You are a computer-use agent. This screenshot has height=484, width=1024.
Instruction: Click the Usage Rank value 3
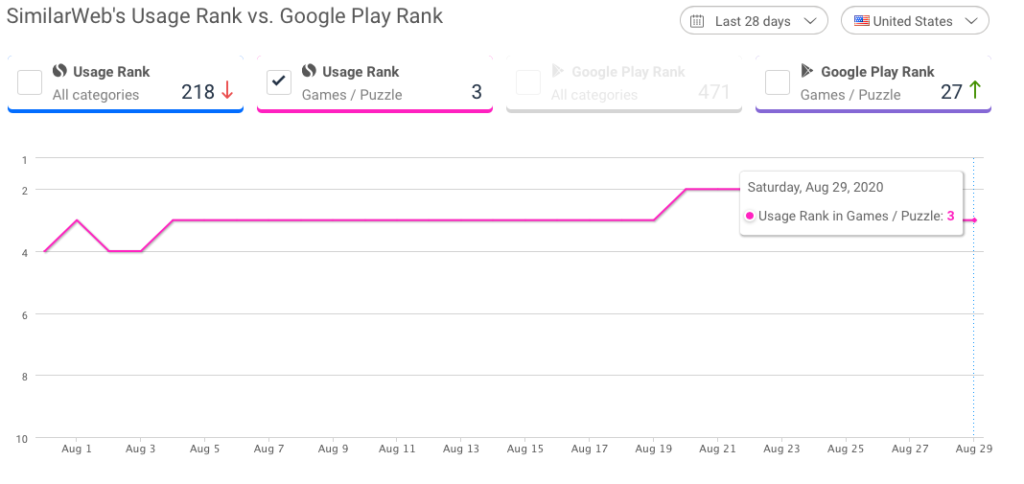click(476, 92)
